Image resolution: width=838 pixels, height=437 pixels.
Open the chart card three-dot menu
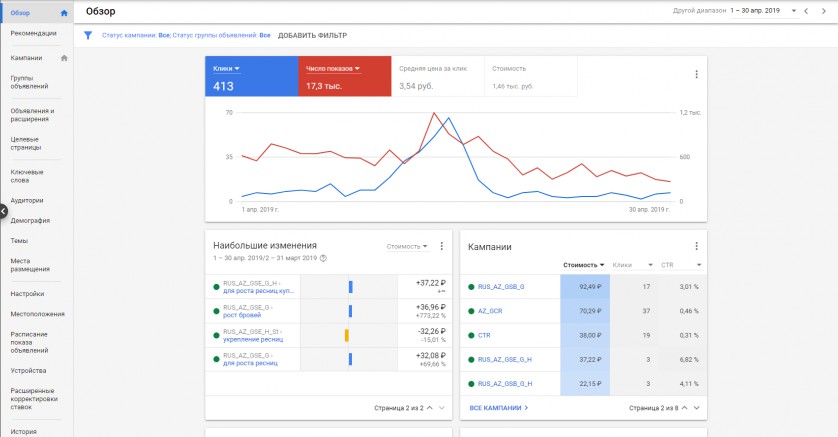(696, 74)
